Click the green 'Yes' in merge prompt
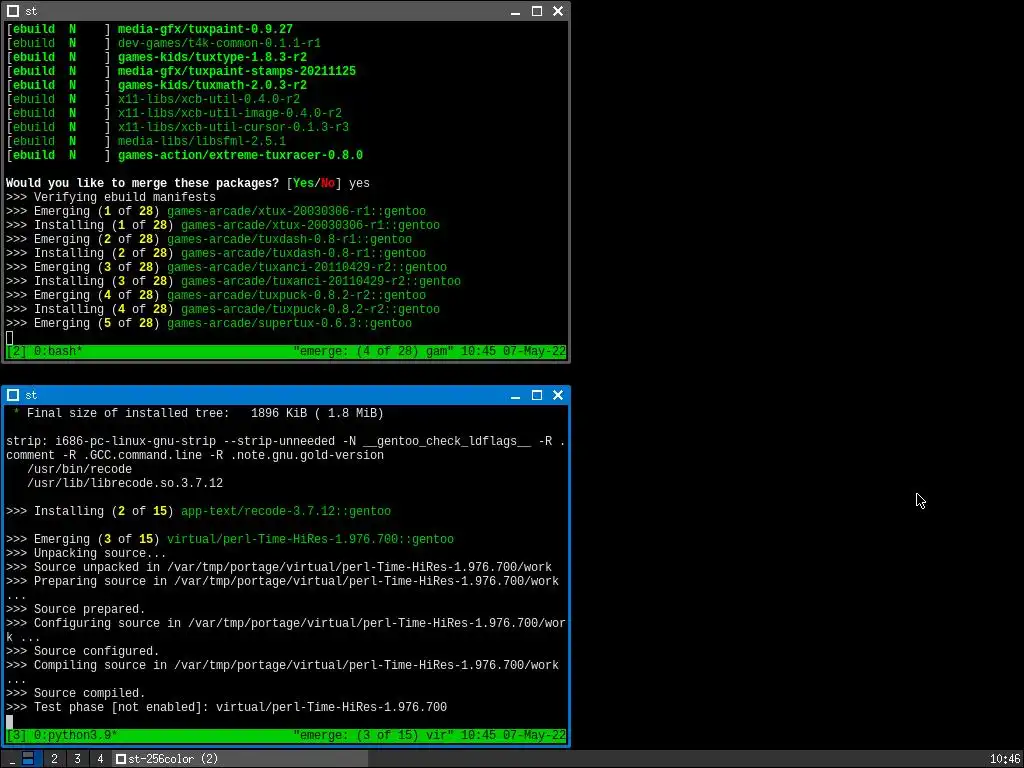The width and height of the screenshot is (1024, 768). tap(304, 184)
